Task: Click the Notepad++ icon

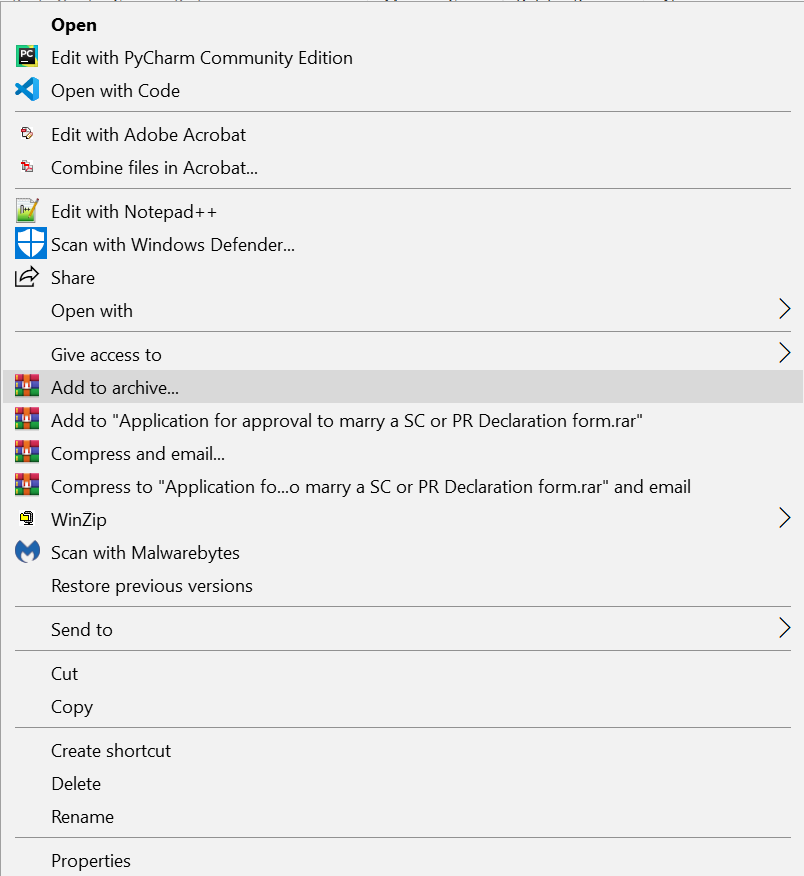Action: click(x=27, y=211)
